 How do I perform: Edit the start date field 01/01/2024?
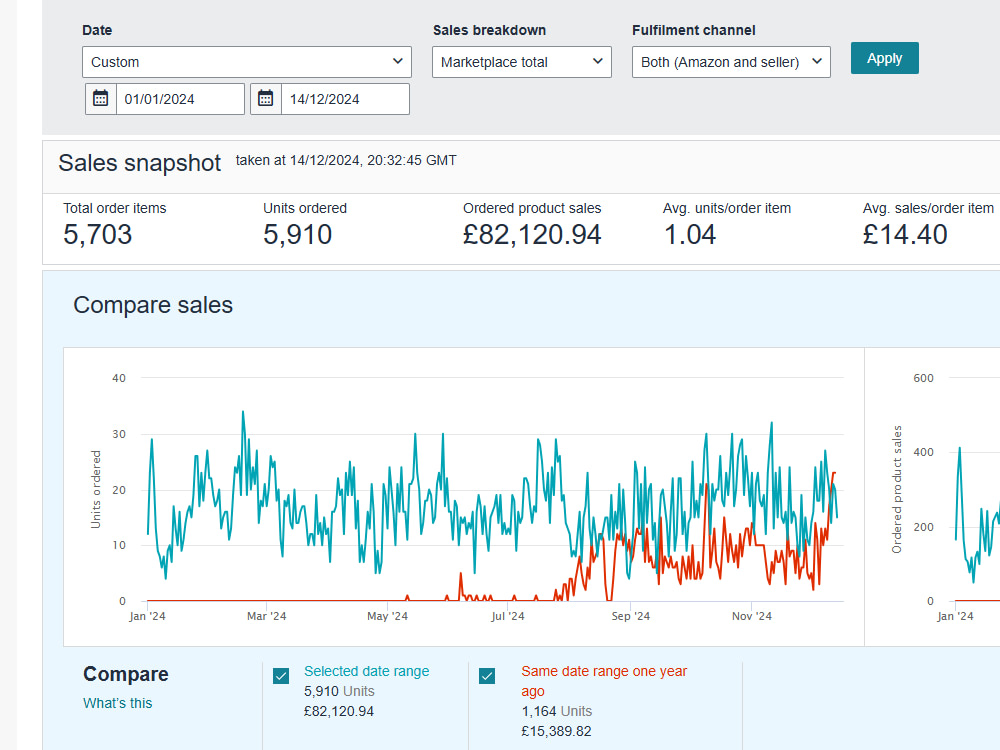tap(180, 99)
